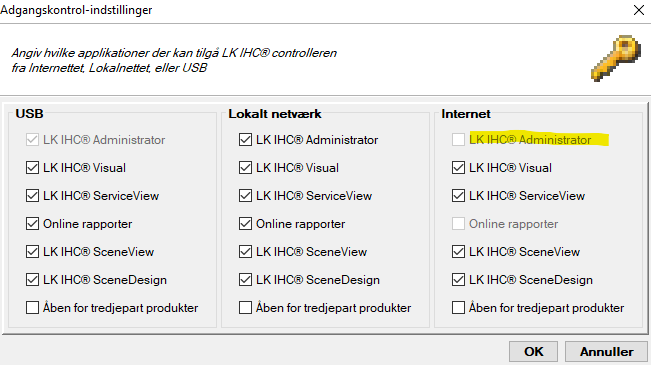Viewport: 651px width, 365px height.
Task: Toggle LK IHC SceneView under Internet
Action: 458,252
